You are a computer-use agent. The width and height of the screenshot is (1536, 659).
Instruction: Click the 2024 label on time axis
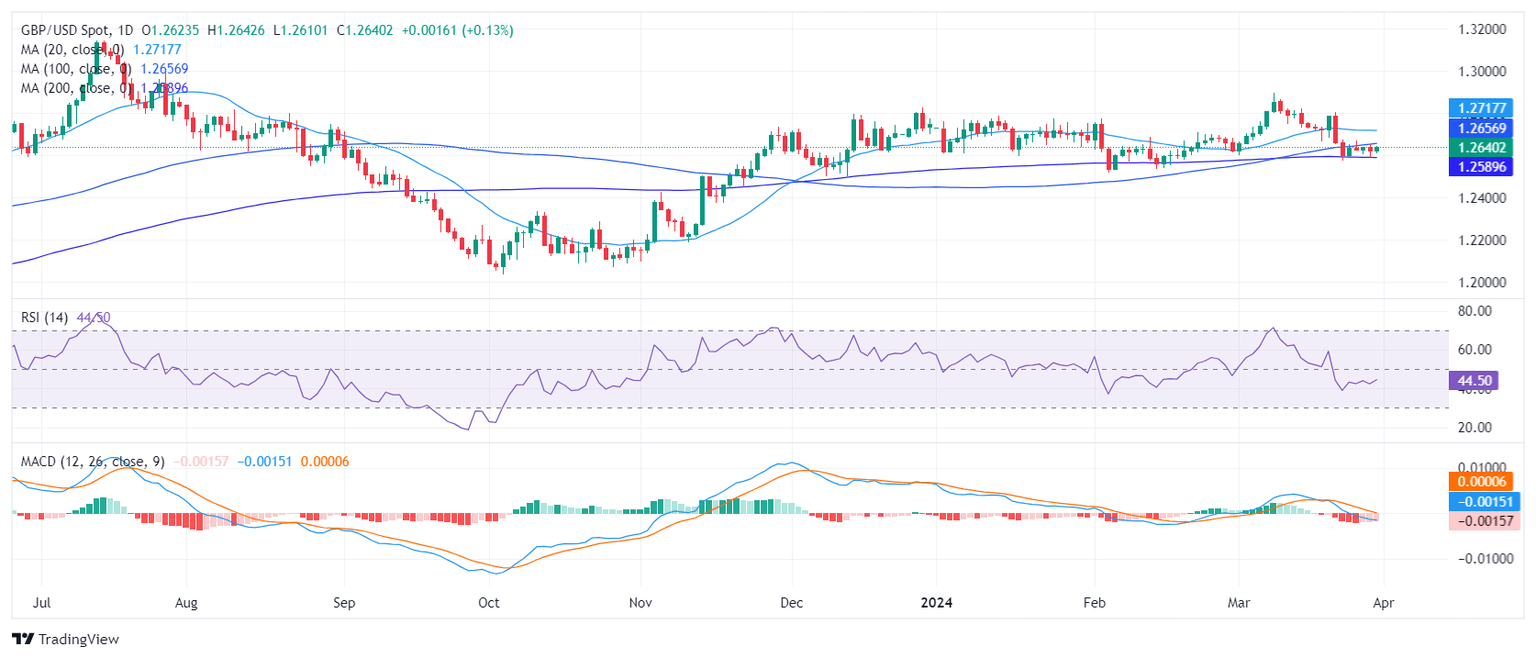point(937,603)
